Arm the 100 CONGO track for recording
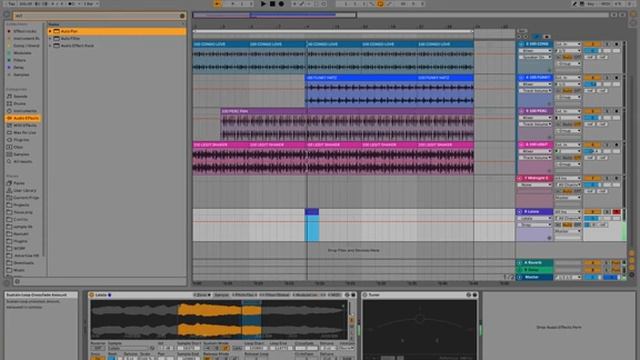640x360 pixels. click(x=616, y=44)
